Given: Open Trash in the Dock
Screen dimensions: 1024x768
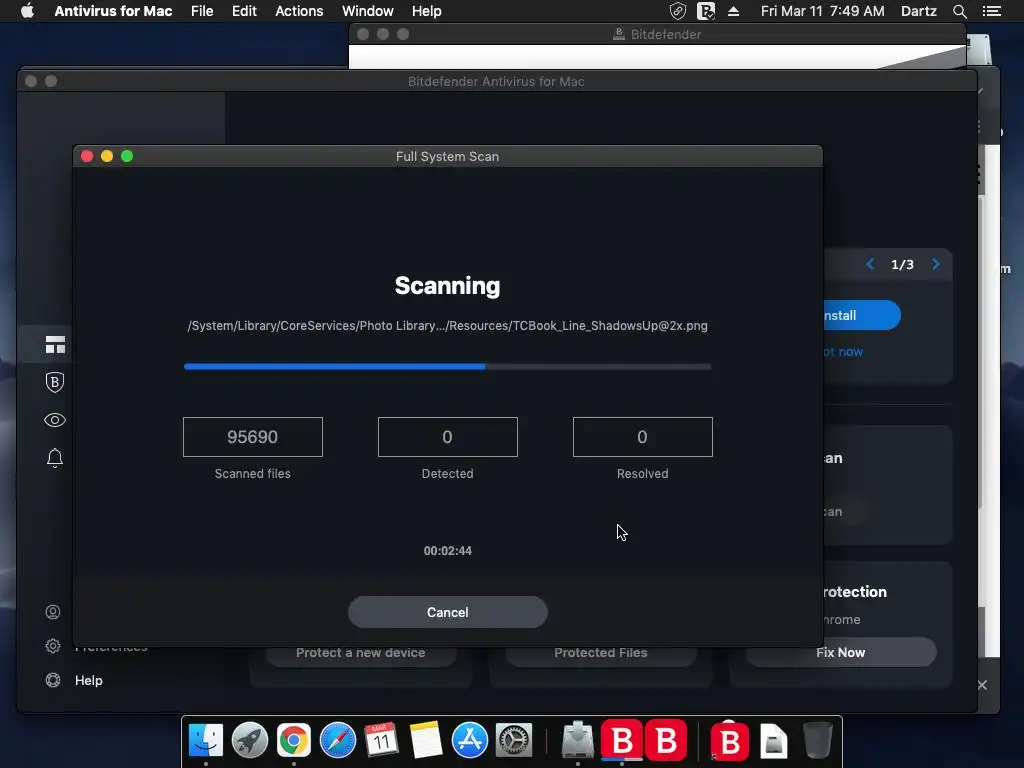Looking at the screenshot, I should (x=817, y=740).
